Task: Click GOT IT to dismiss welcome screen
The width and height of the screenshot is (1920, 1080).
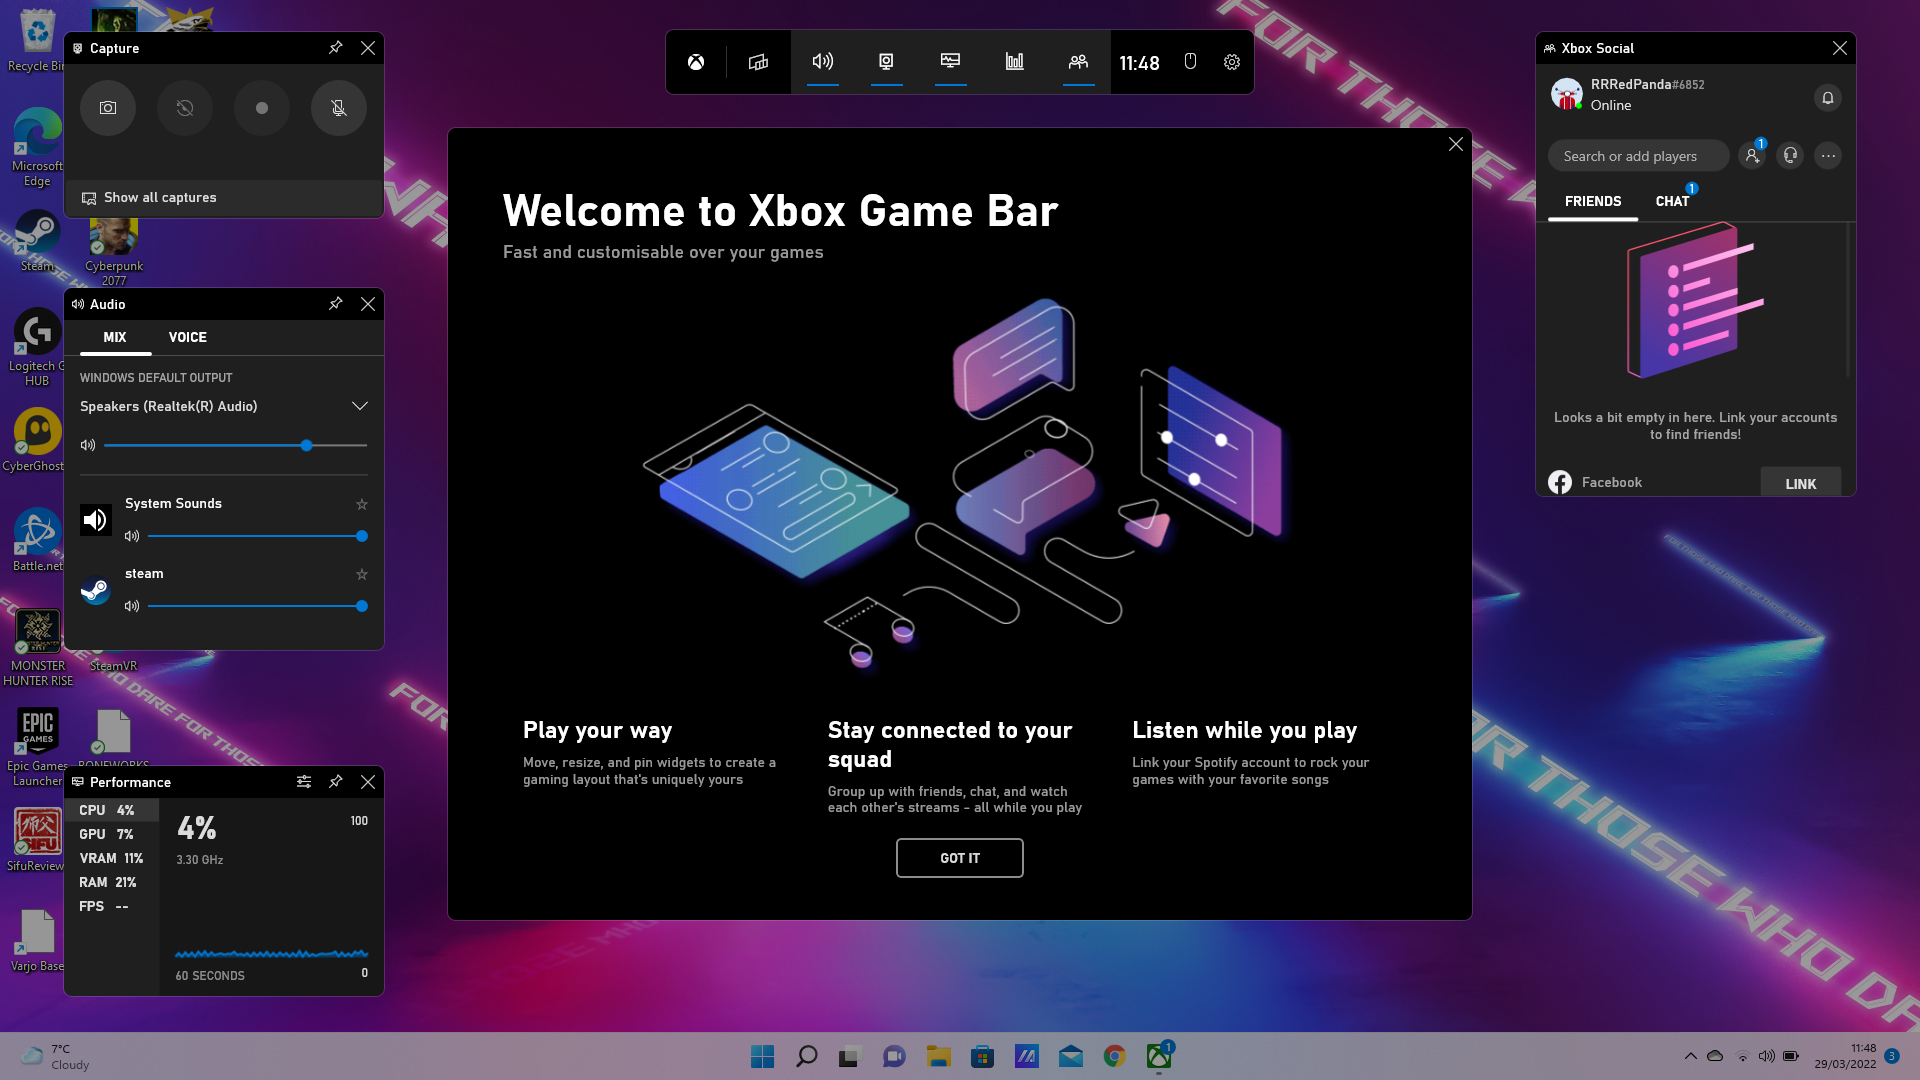Action: [x=960, y=857]
